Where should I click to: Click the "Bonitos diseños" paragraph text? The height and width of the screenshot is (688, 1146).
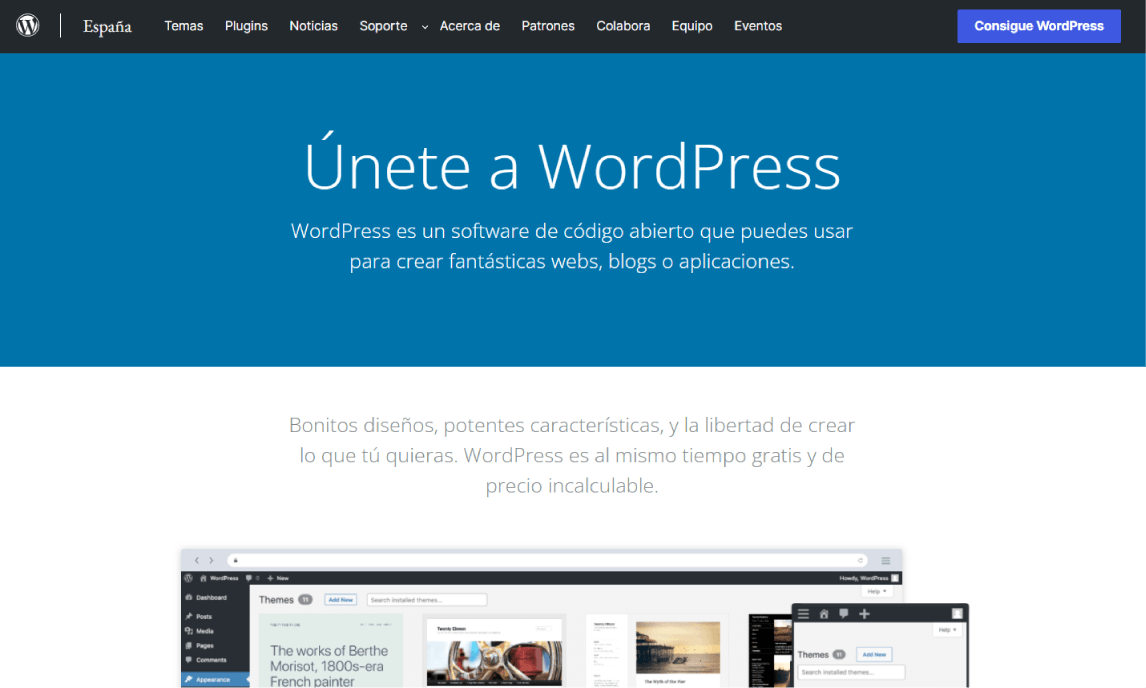[572, 455]
